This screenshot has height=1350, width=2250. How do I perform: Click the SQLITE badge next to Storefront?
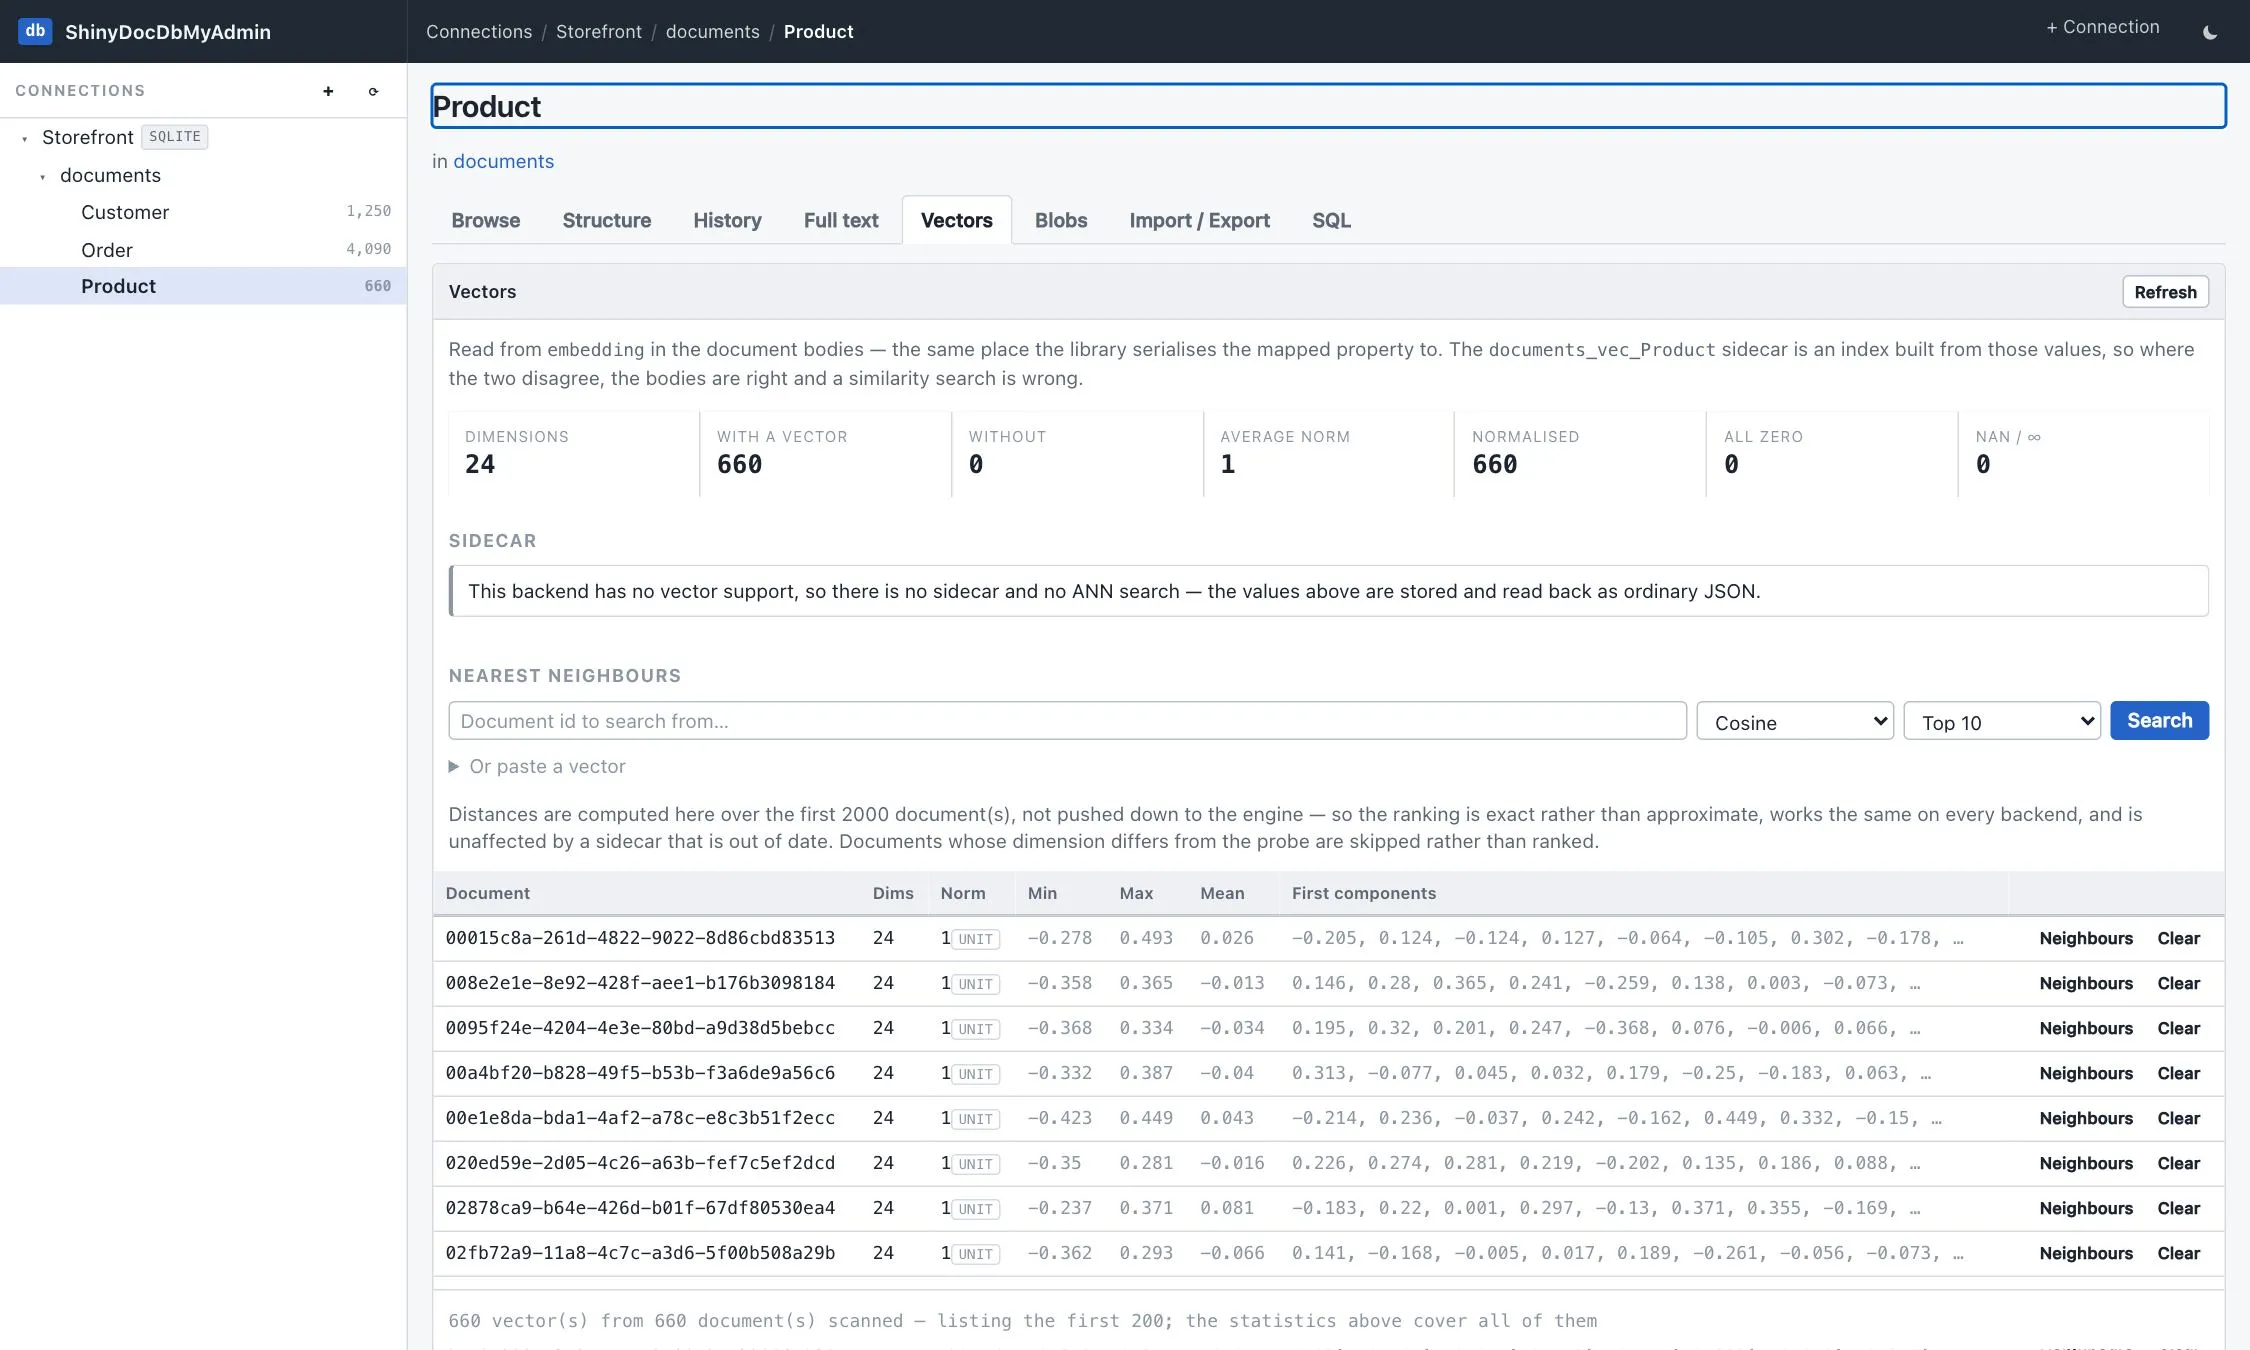(175, 137)
